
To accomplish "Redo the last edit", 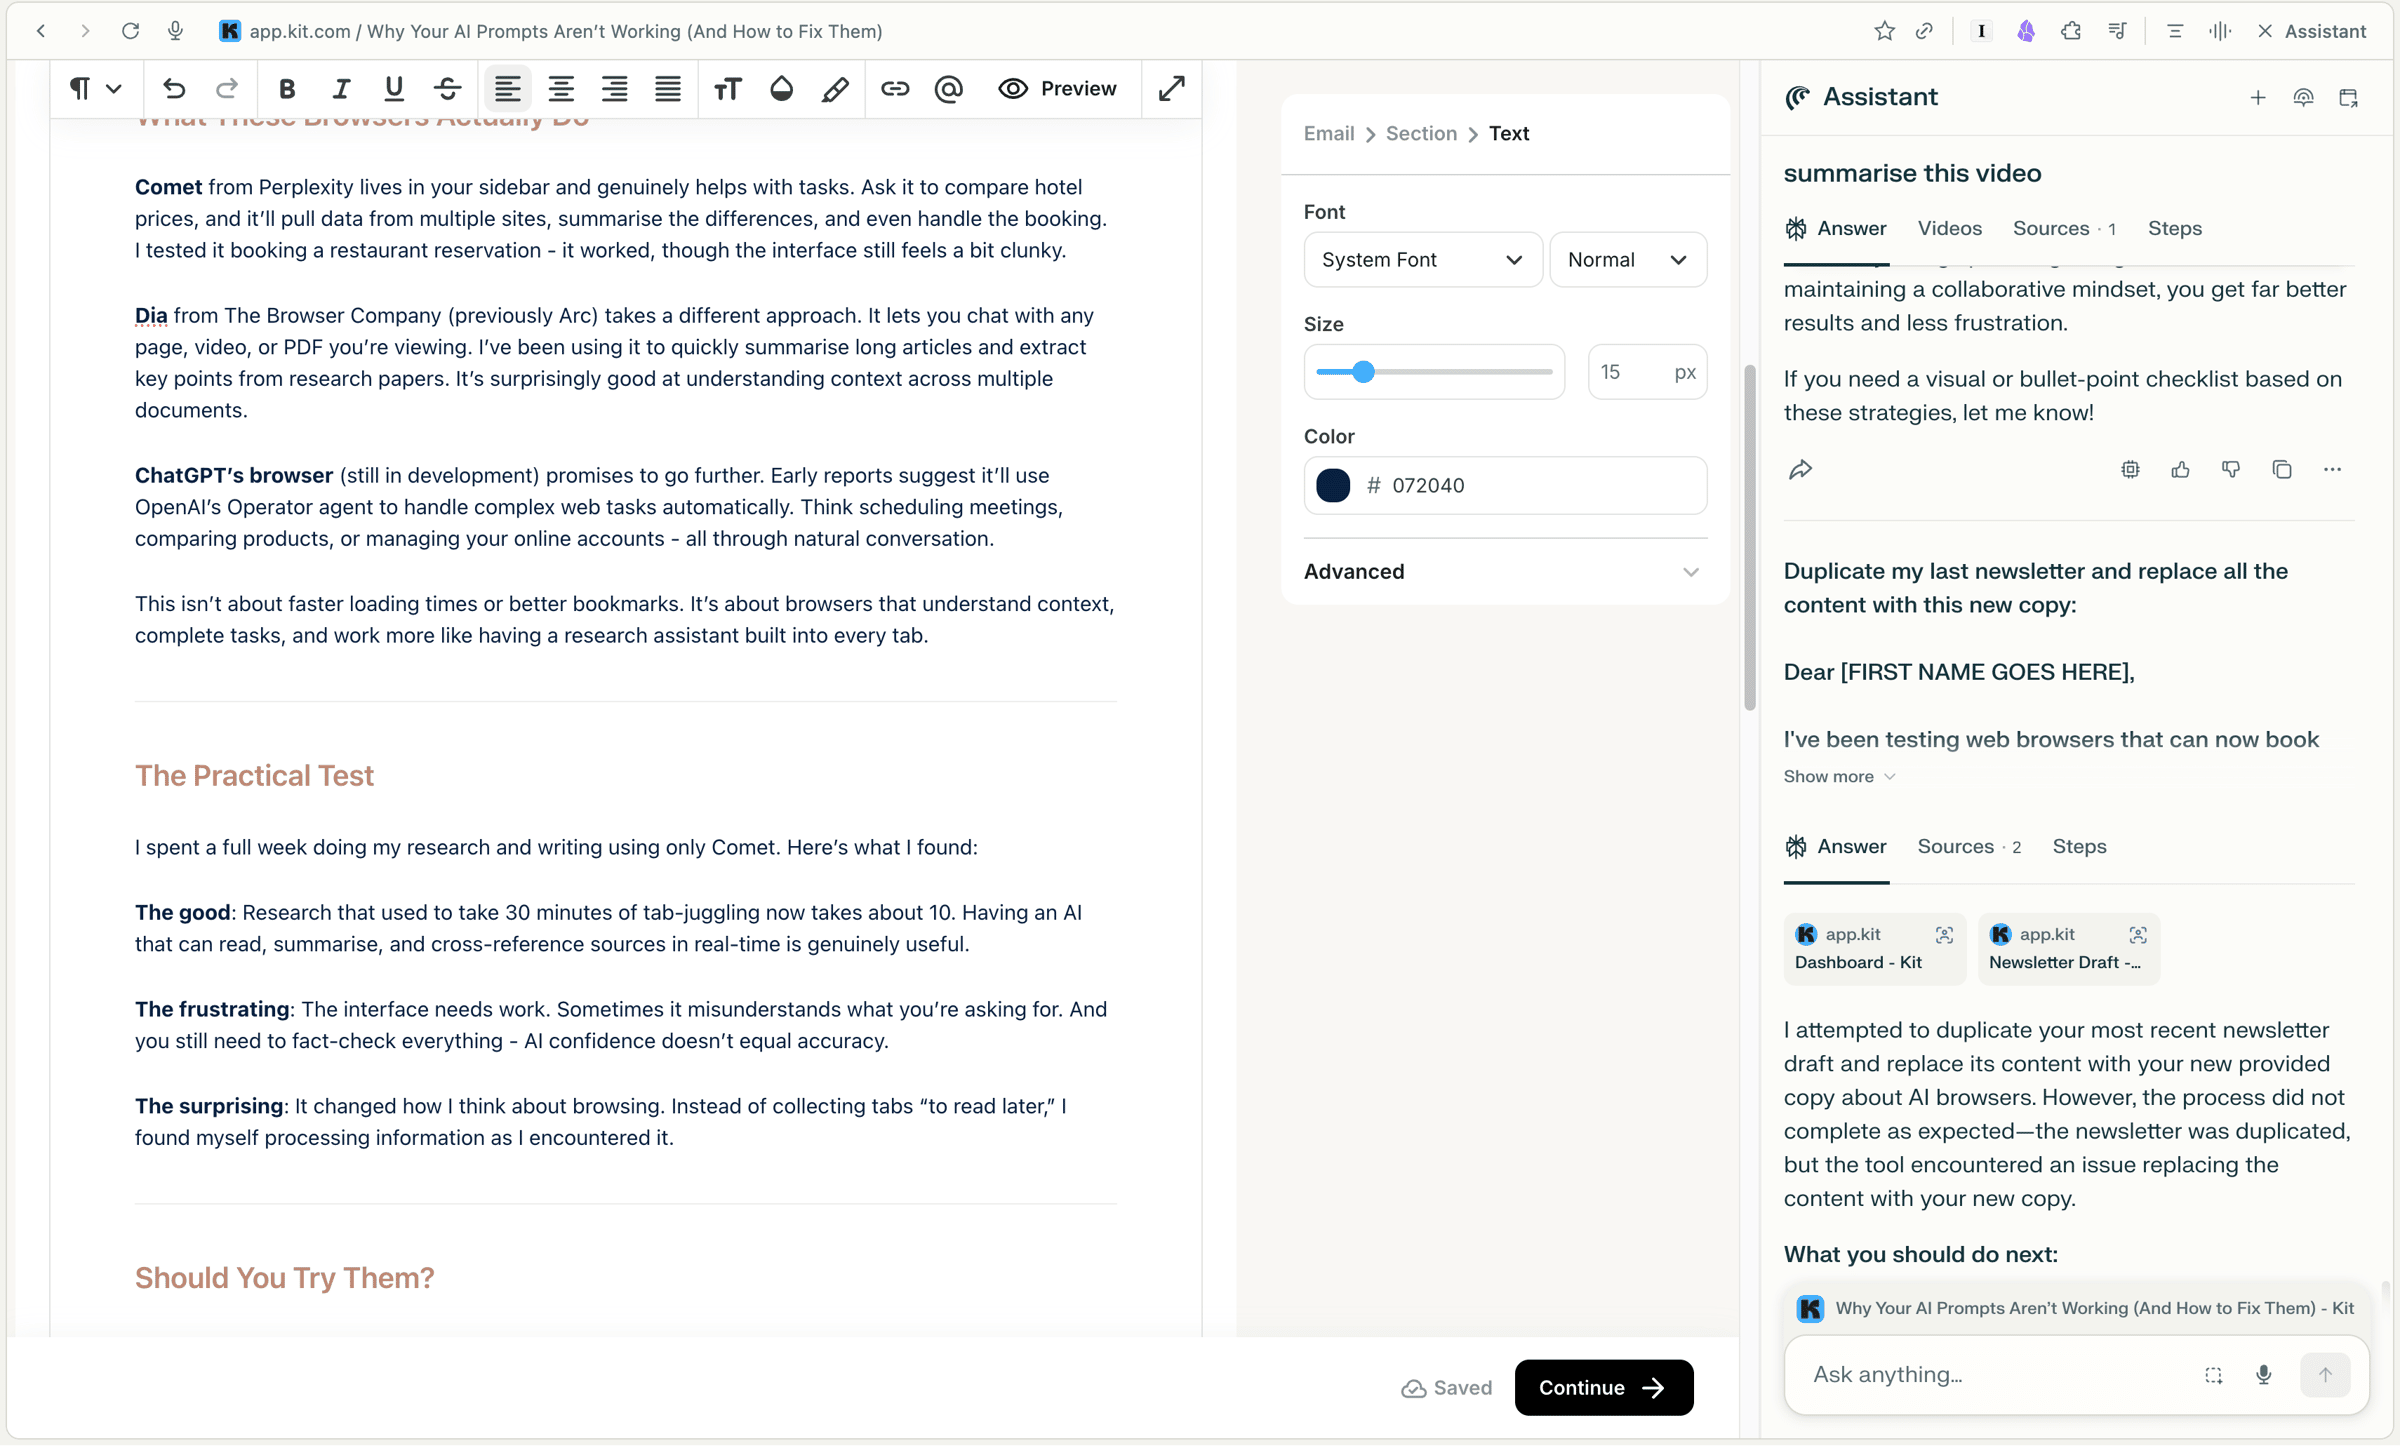I will tap(227, 89).
